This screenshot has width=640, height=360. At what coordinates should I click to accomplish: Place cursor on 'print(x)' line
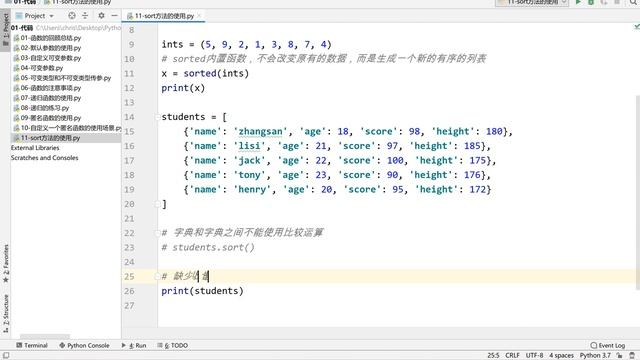[183, 88]
